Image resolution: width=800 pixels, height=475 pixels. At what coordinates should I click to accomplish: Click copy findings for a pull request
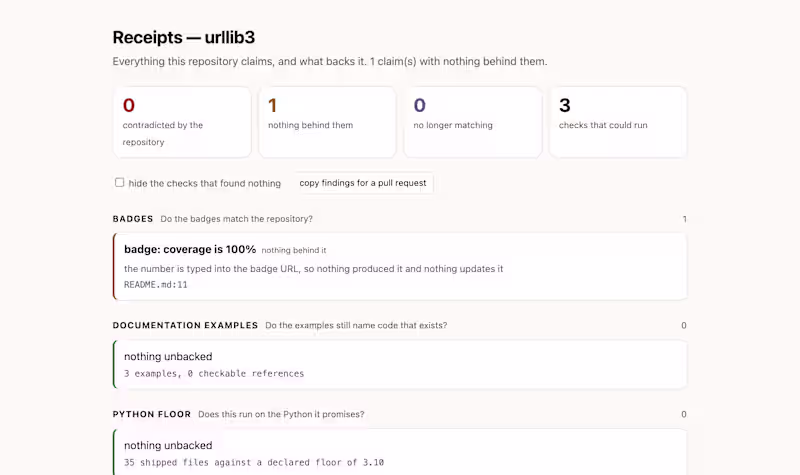point(363,183)
